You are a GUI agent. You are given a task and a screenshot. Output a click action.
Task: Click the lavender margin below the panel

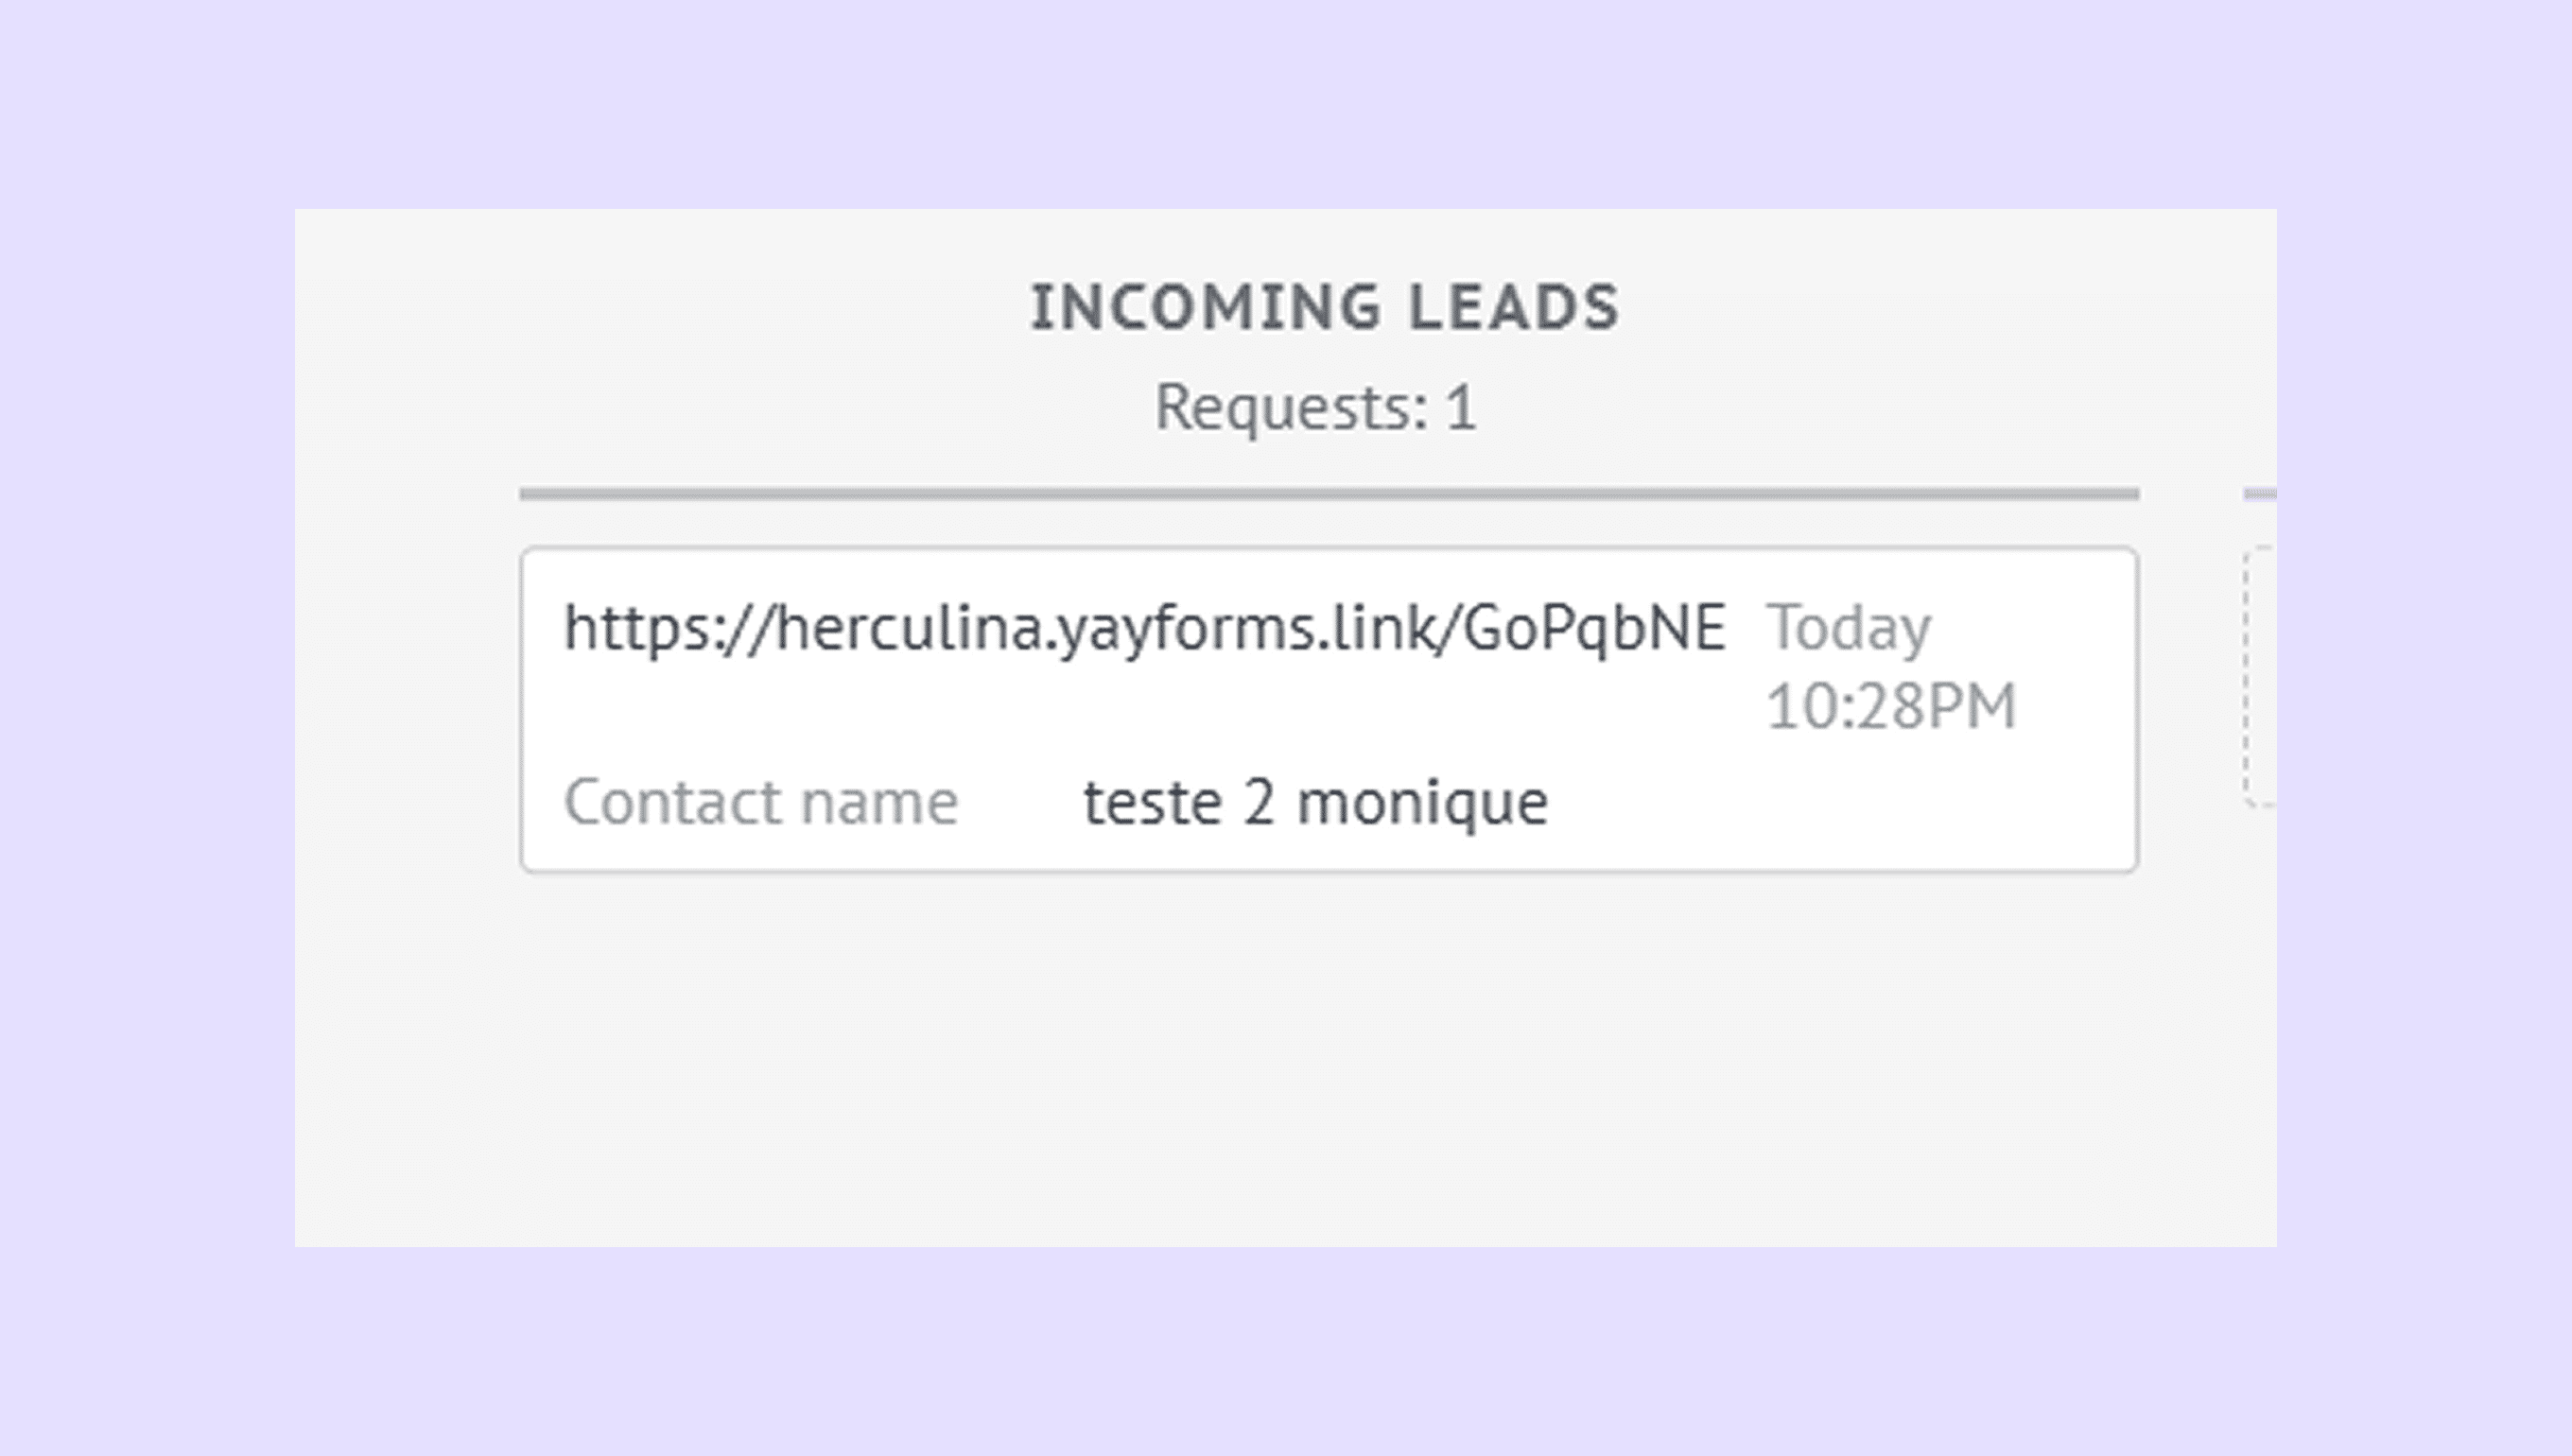pyautogui.click(x=1286, y=1352)
